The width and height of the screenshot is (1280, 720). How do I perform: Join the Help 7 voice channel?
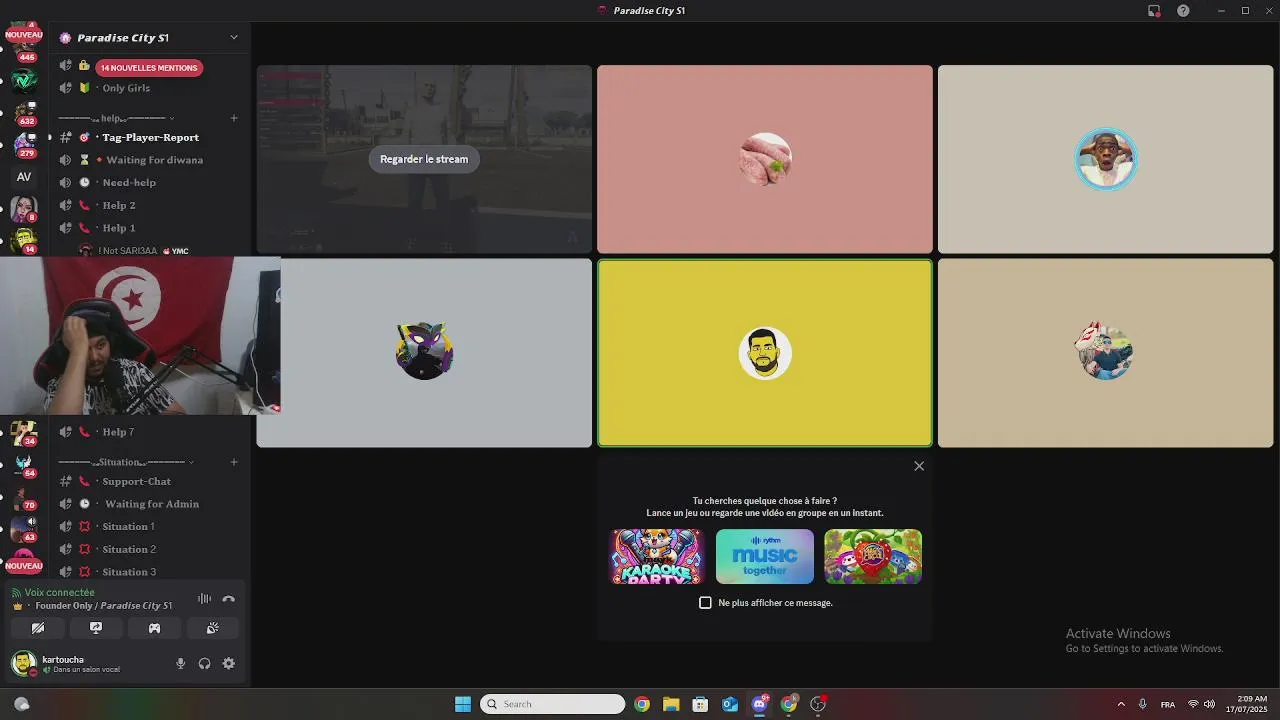pos(149,432)
